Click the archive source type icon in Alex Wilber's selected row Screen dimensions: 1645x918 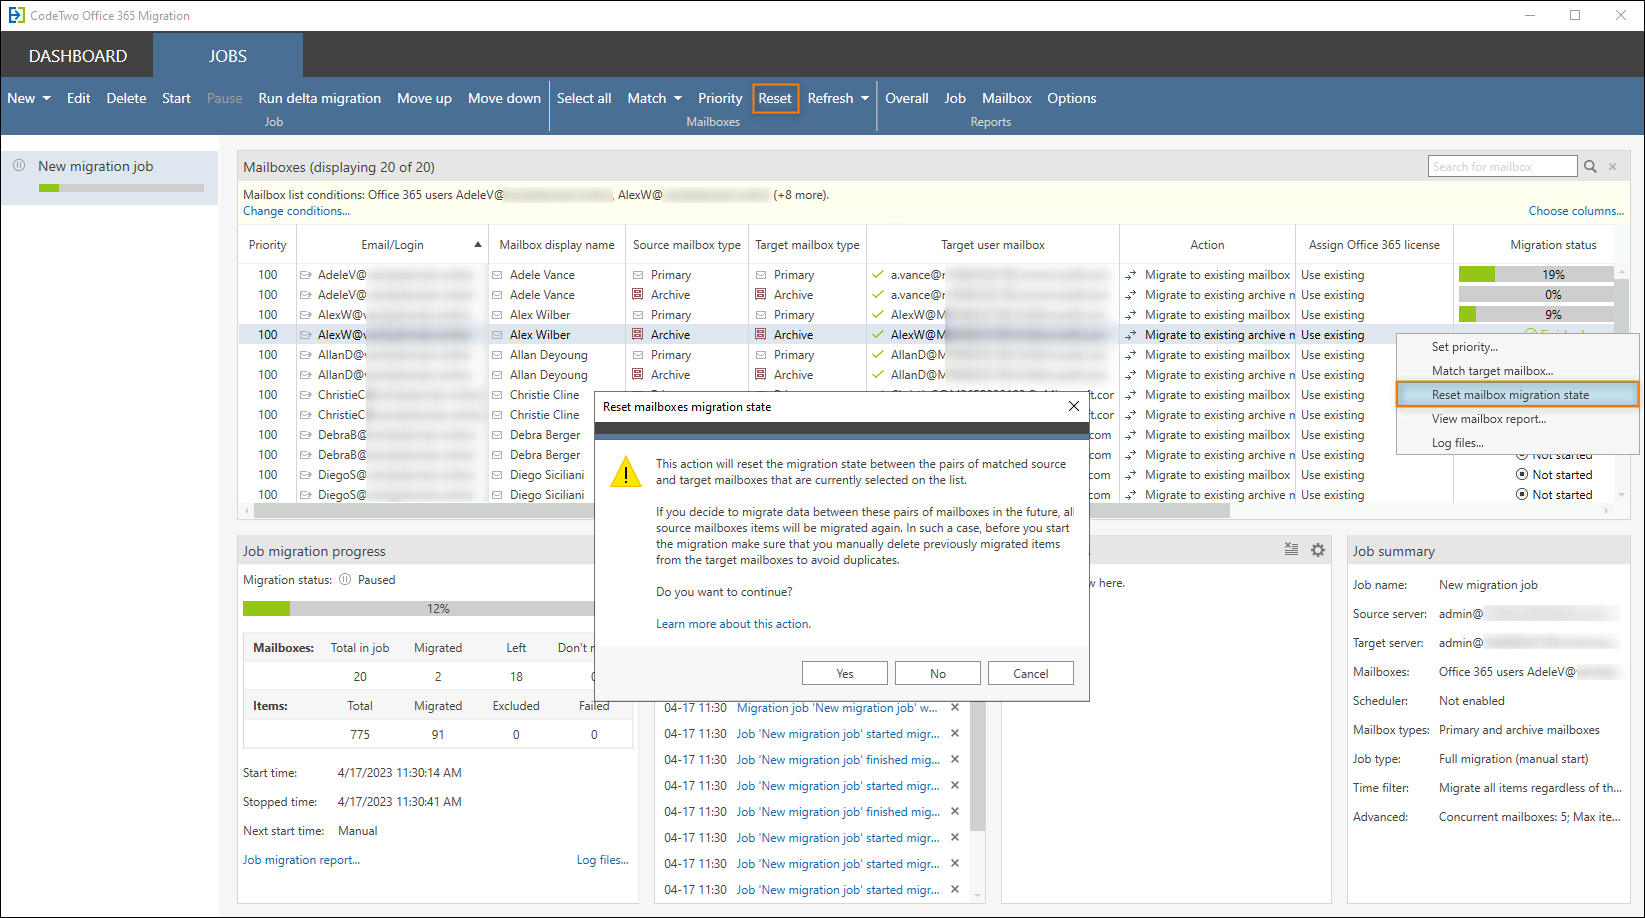pyautogui.click(x=638, y=334)
